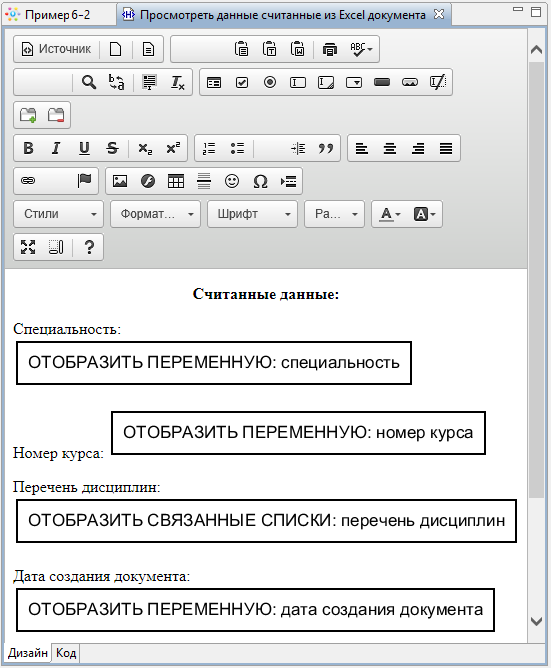Center align the text
The image size is (551, 668).
pyautogui.click(x=389, y=148)
